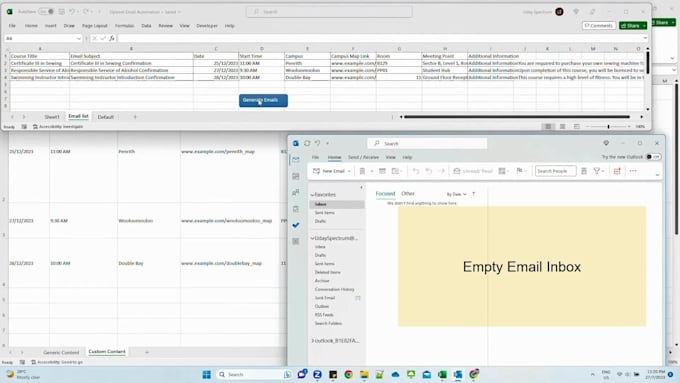This screenshot has height=383, width=680.
Task: Switch to the Other inbox tab
Action: pyautogui.click(x=408, y=193)
